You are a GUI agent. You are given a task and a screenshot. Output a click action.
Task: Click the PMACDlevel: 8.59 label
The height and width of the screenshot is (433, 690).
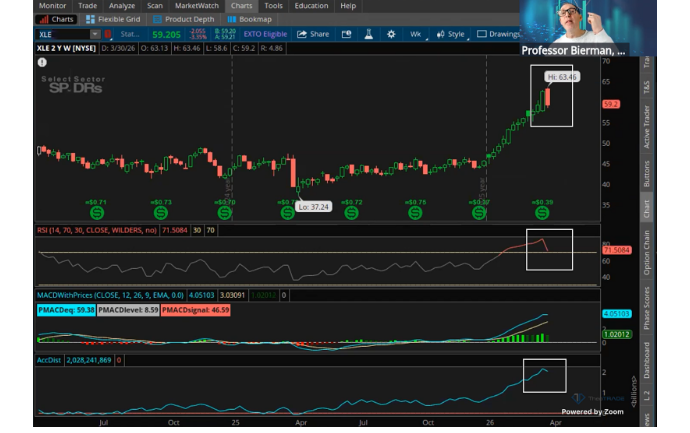[x=128, y=310]
